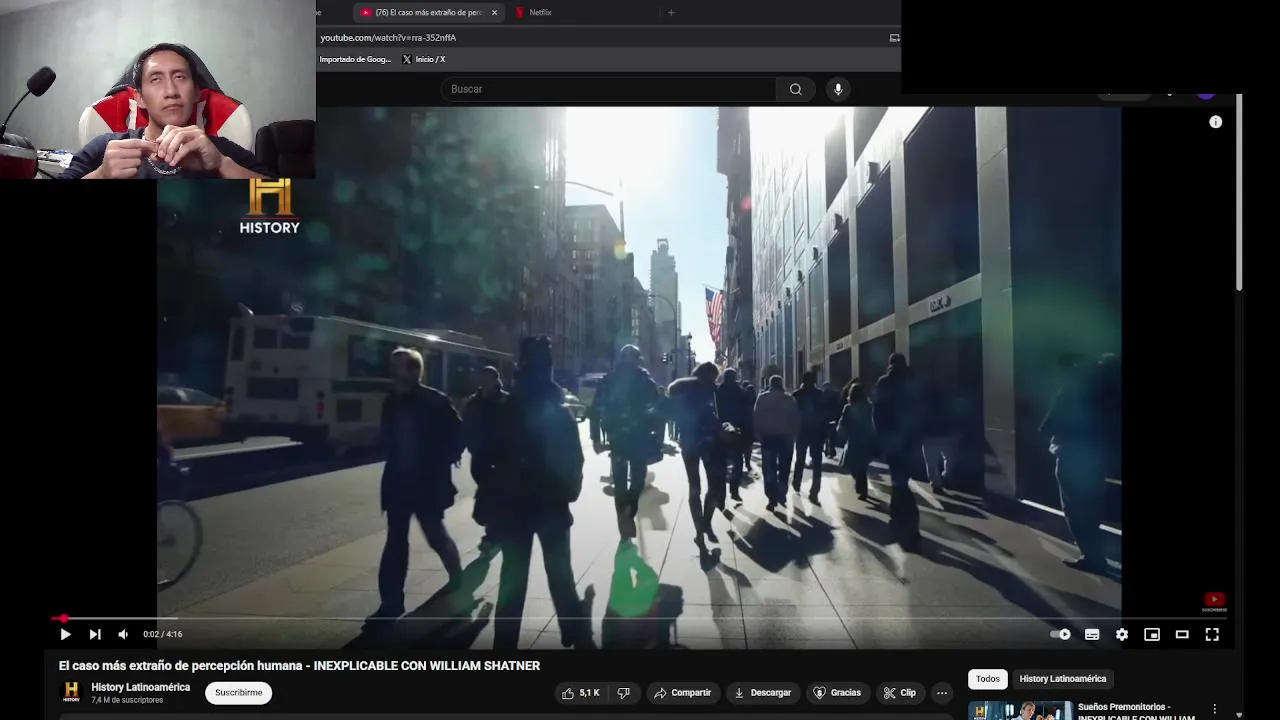1280x720 pixels.
Task: Open the History Latinoamérica channel link
Action: 141,687
